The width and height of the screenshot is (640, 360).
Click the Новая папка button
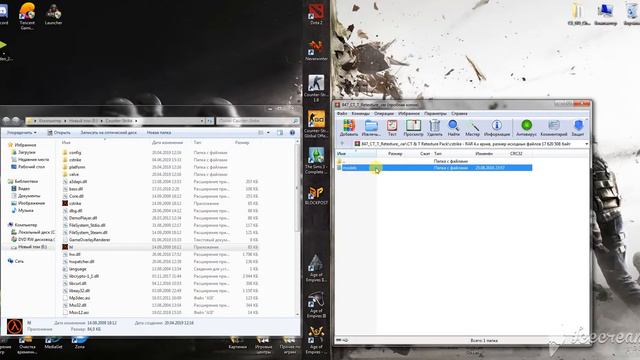tap(159, 133)
